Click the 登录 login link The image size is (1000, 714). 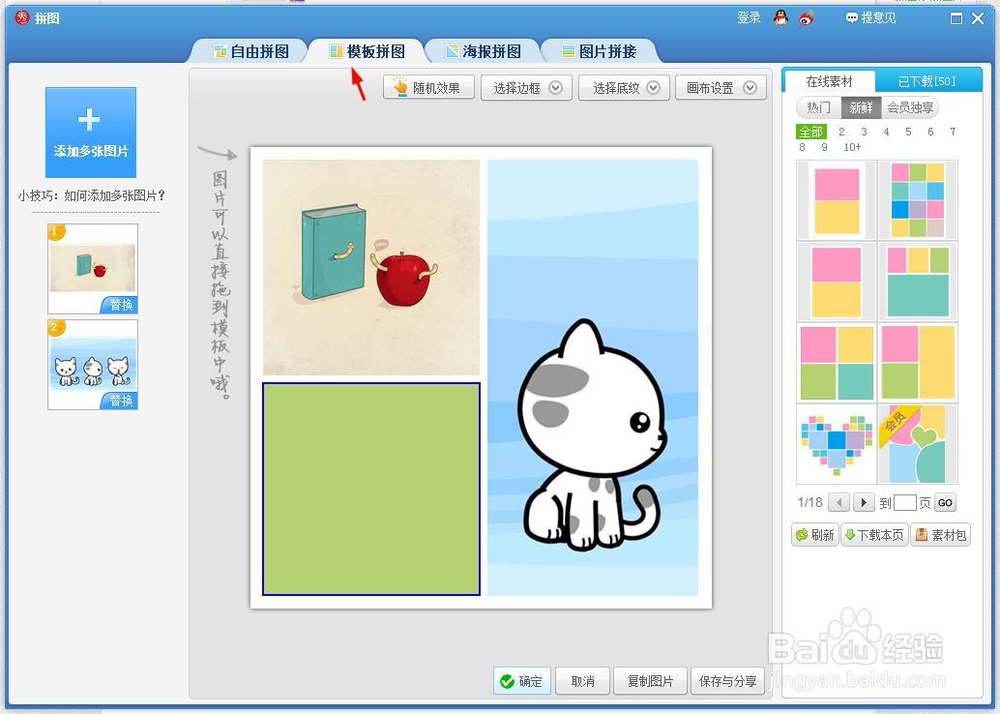pos(749,18)
